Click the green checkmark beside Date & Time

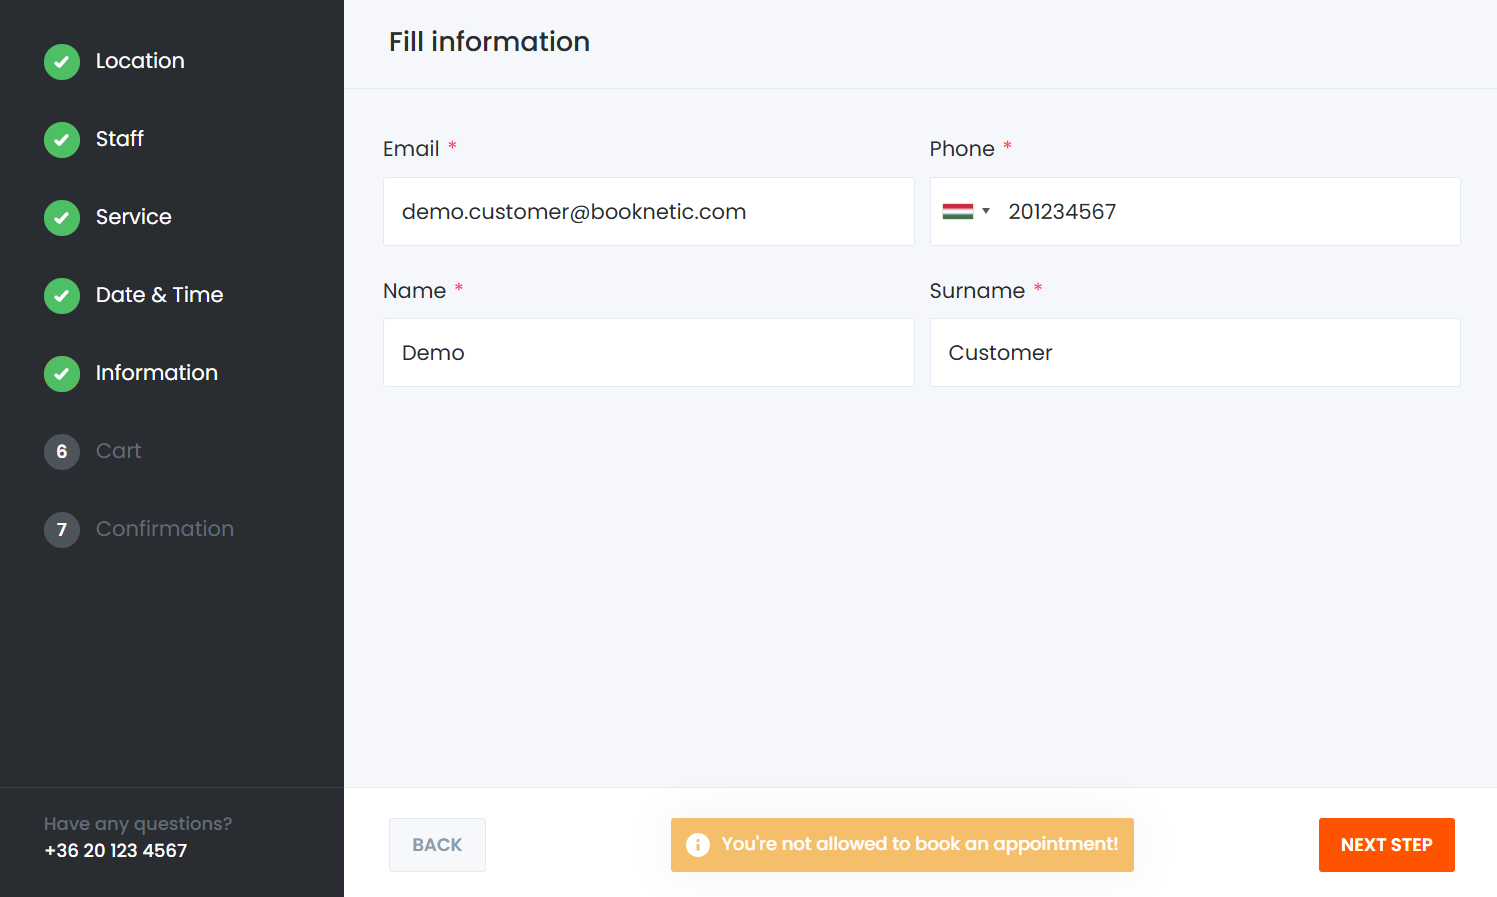tap(62, 296)
